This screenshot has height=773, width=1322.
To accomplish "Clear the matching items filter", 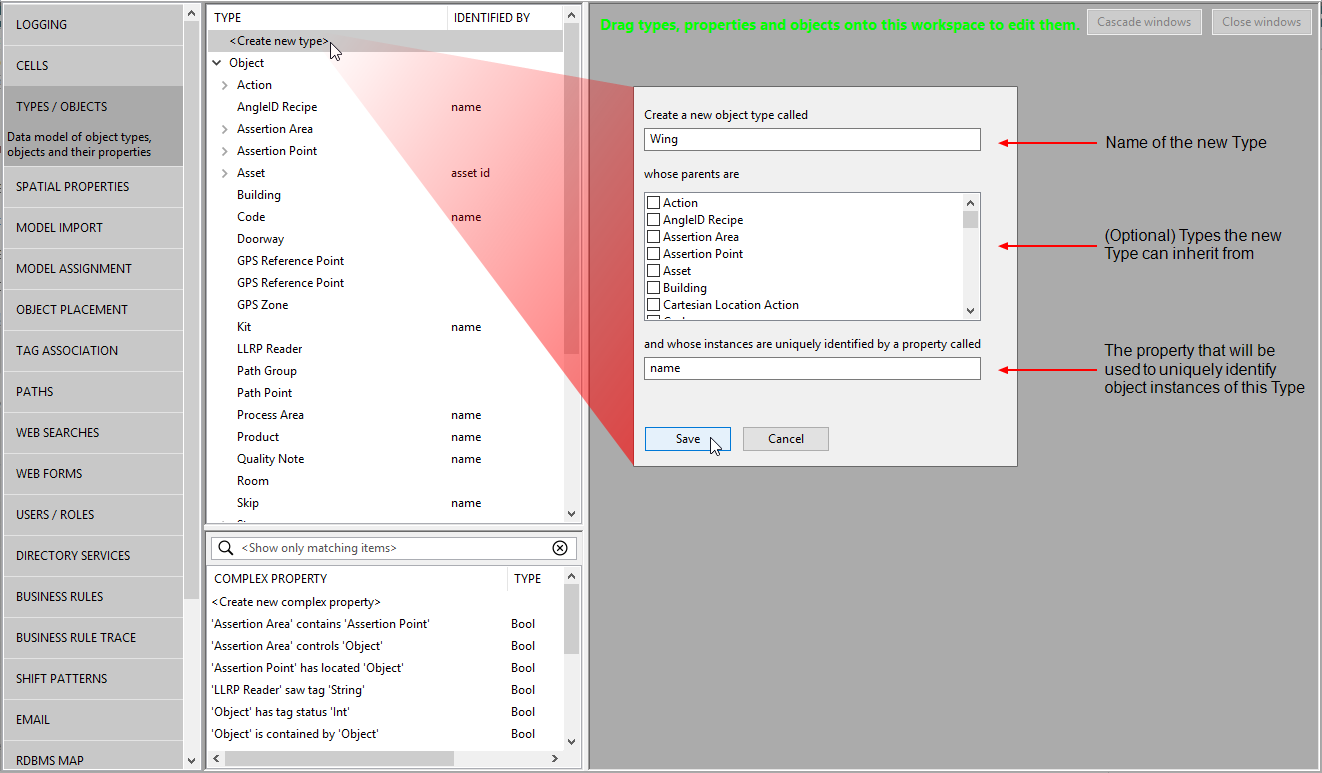I will coord(560,548).
